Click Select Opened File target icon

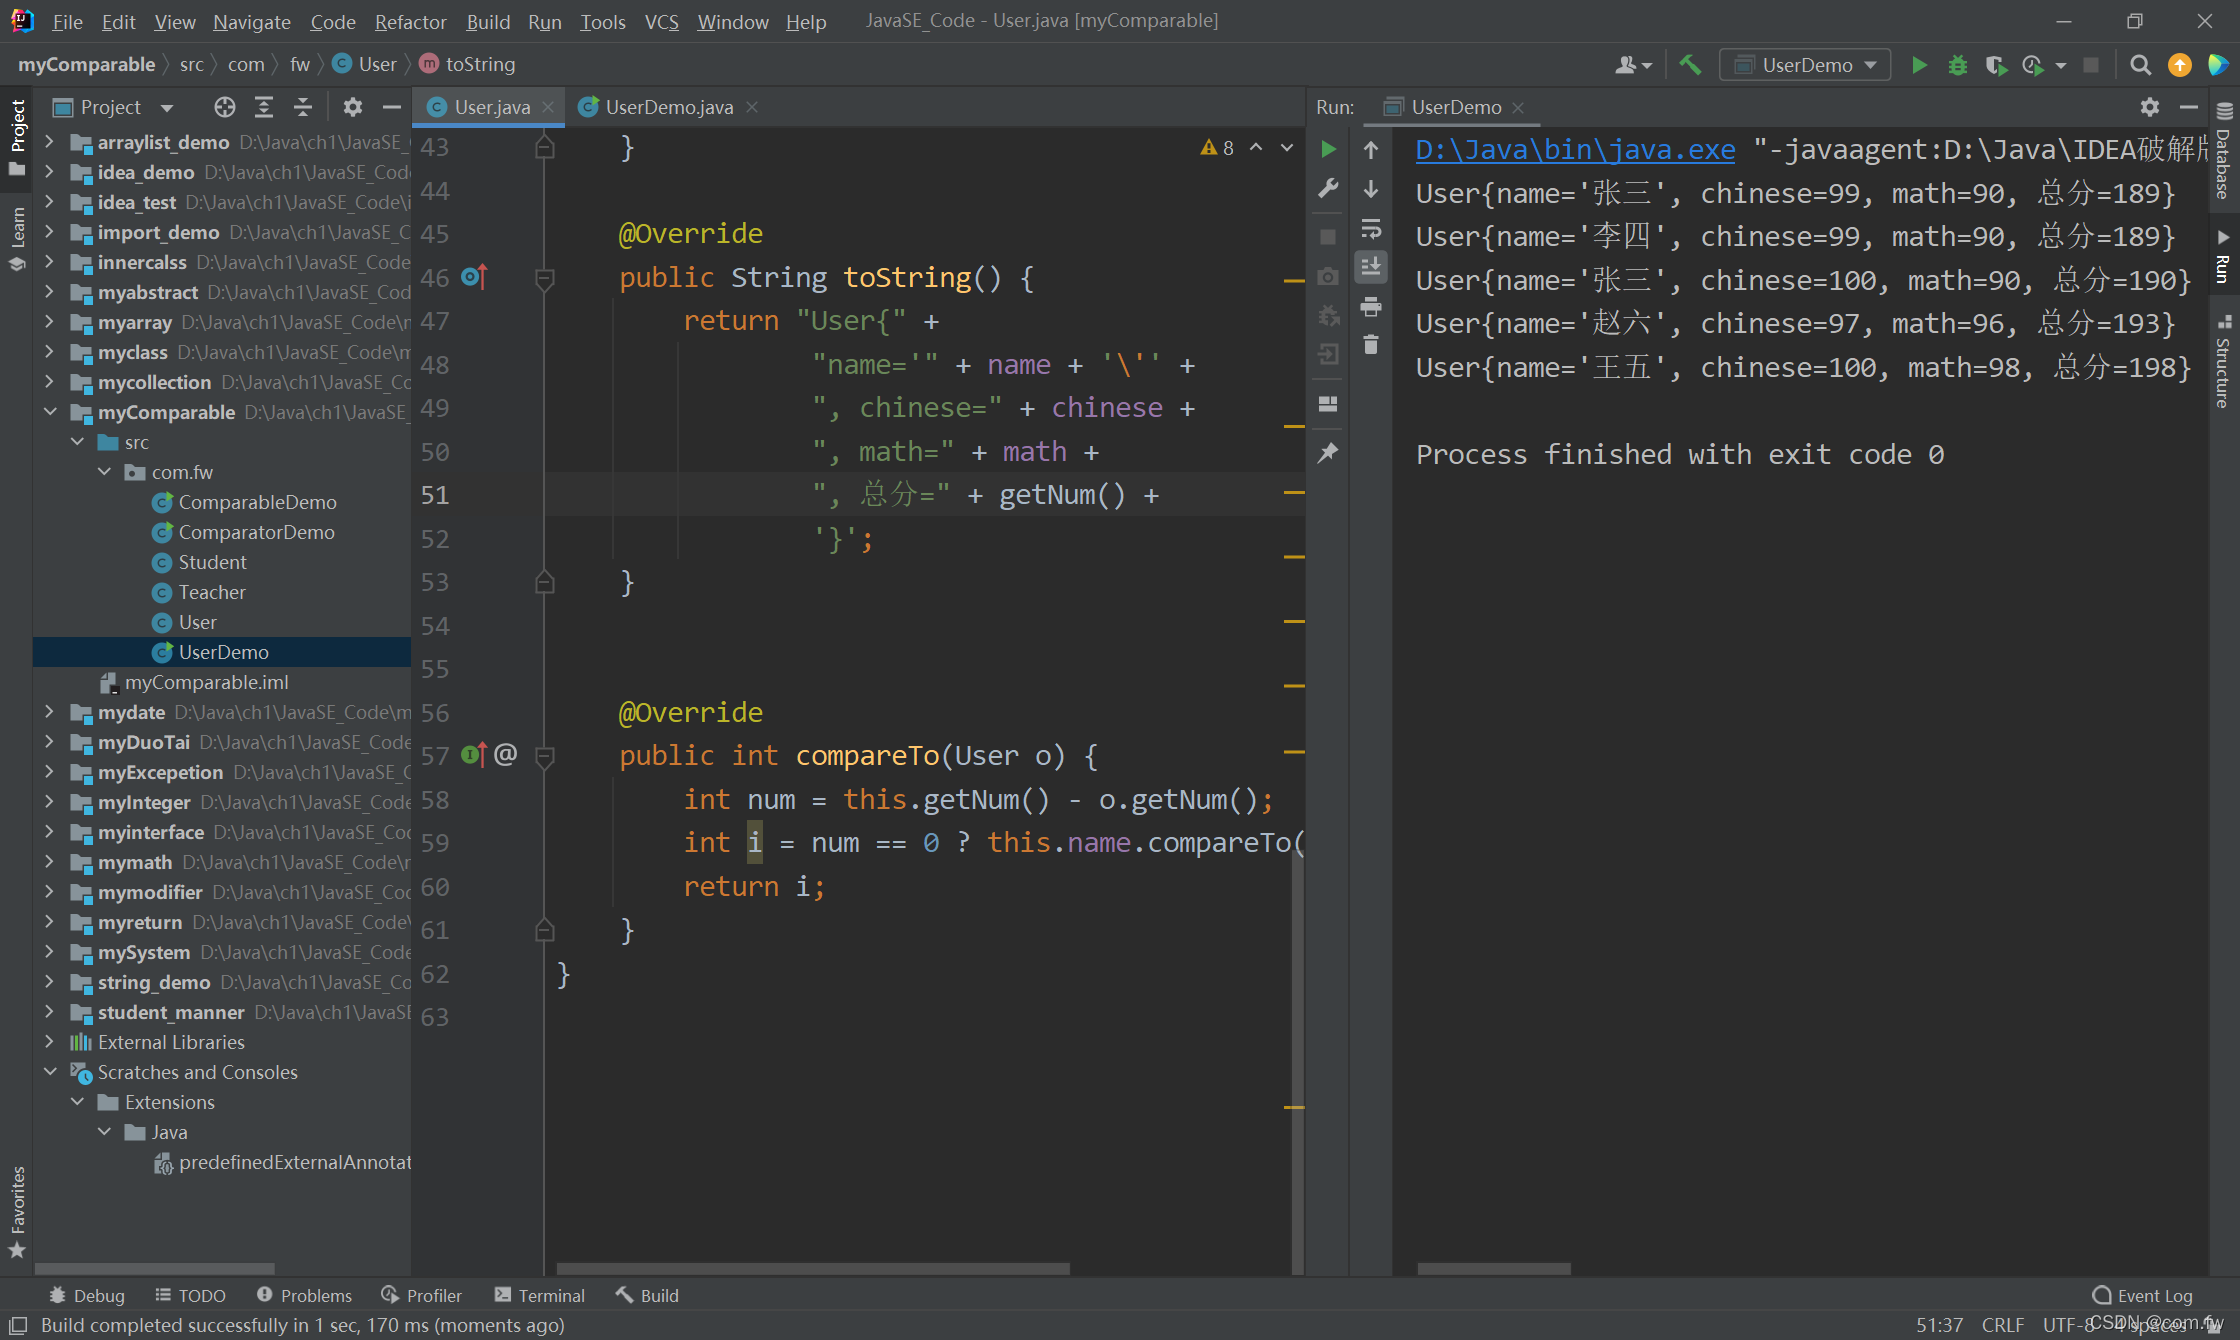(224, 107)
